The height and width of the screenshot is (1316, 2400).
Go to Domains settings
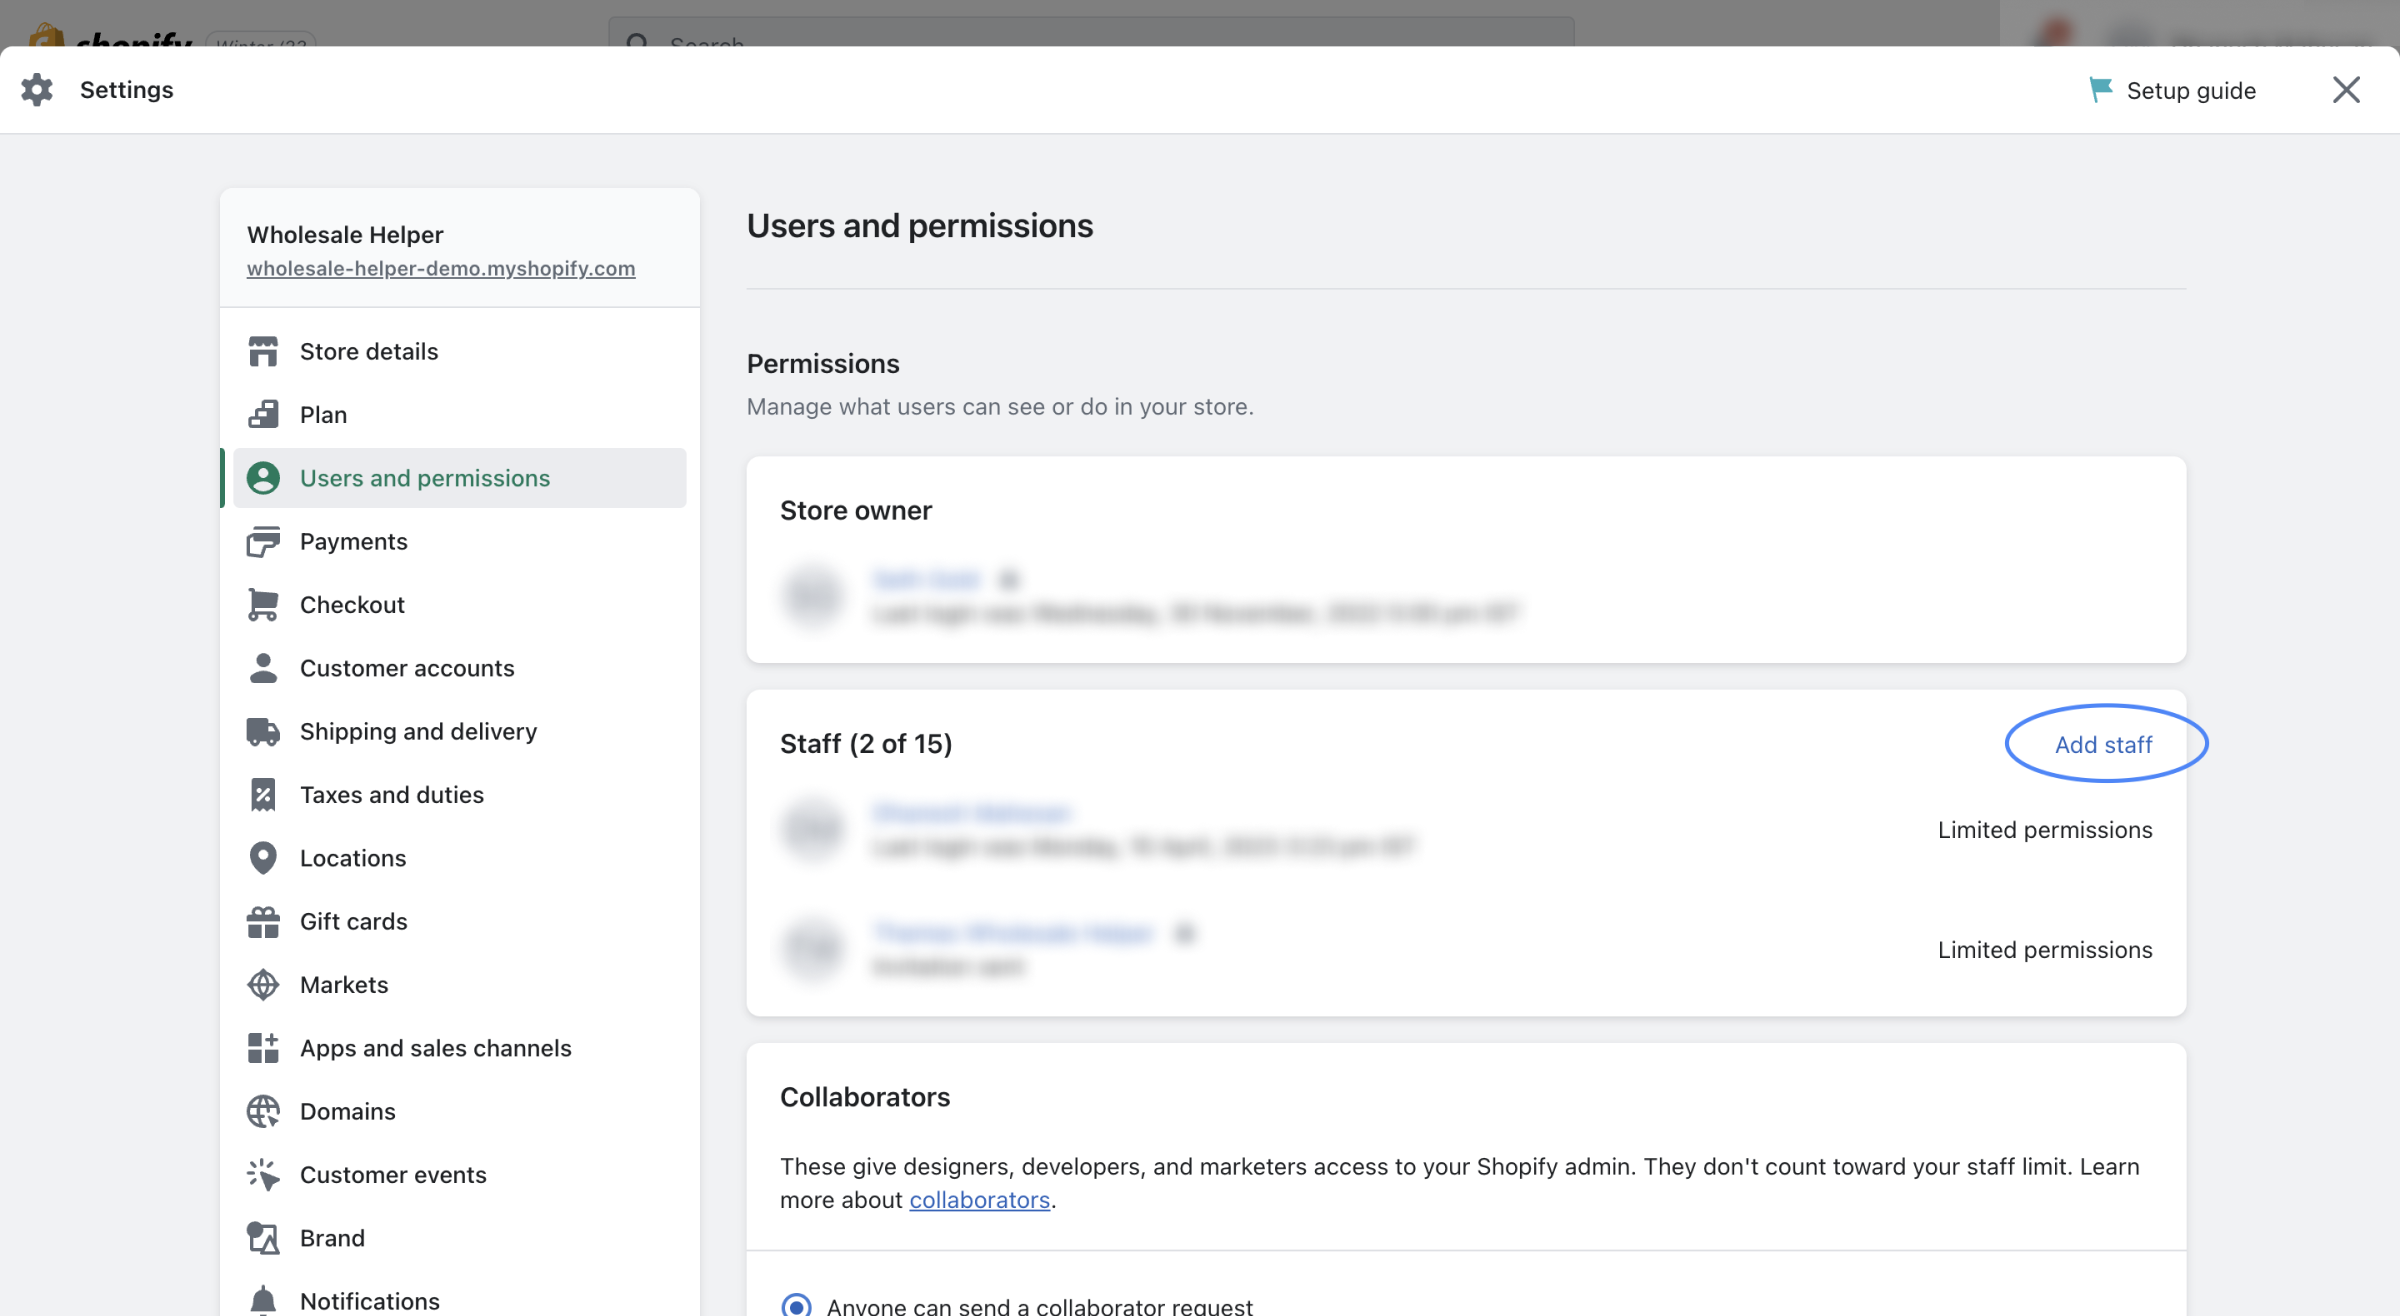pos(347,1111)
